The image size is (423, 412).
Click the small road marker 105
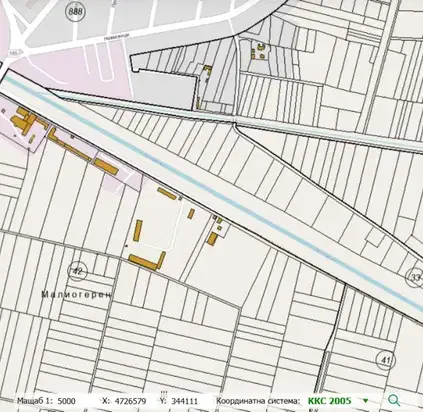13,53
